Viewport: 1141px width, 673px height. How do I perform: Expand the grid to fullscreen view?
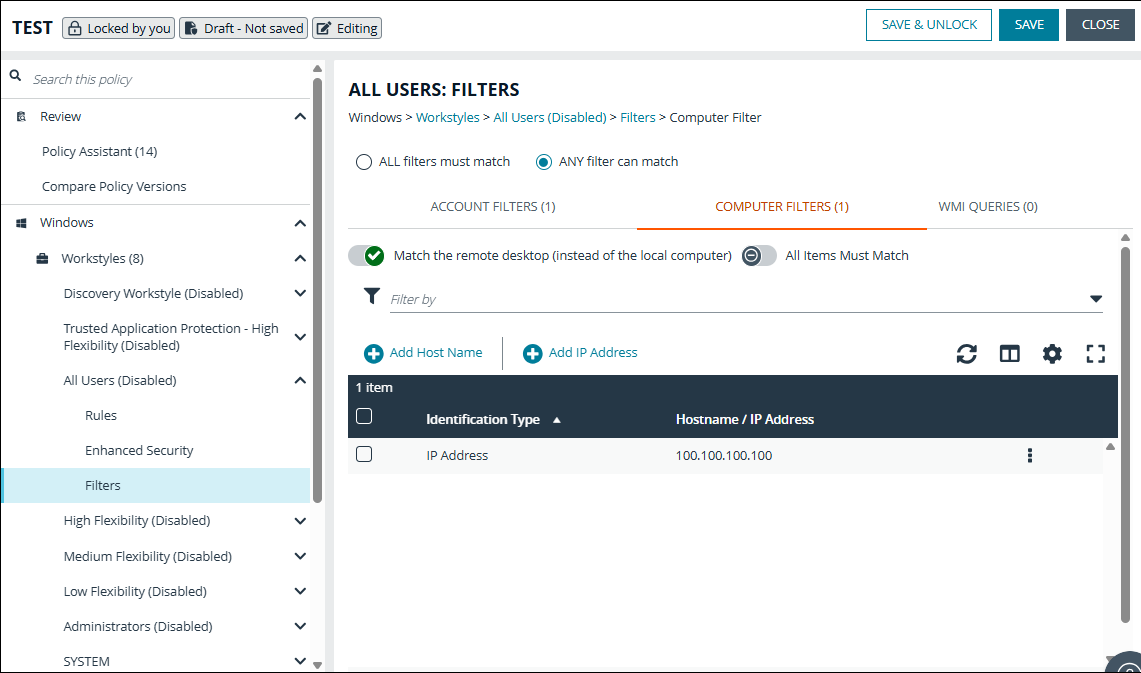pyautogui.click(x=1095, y=353)
